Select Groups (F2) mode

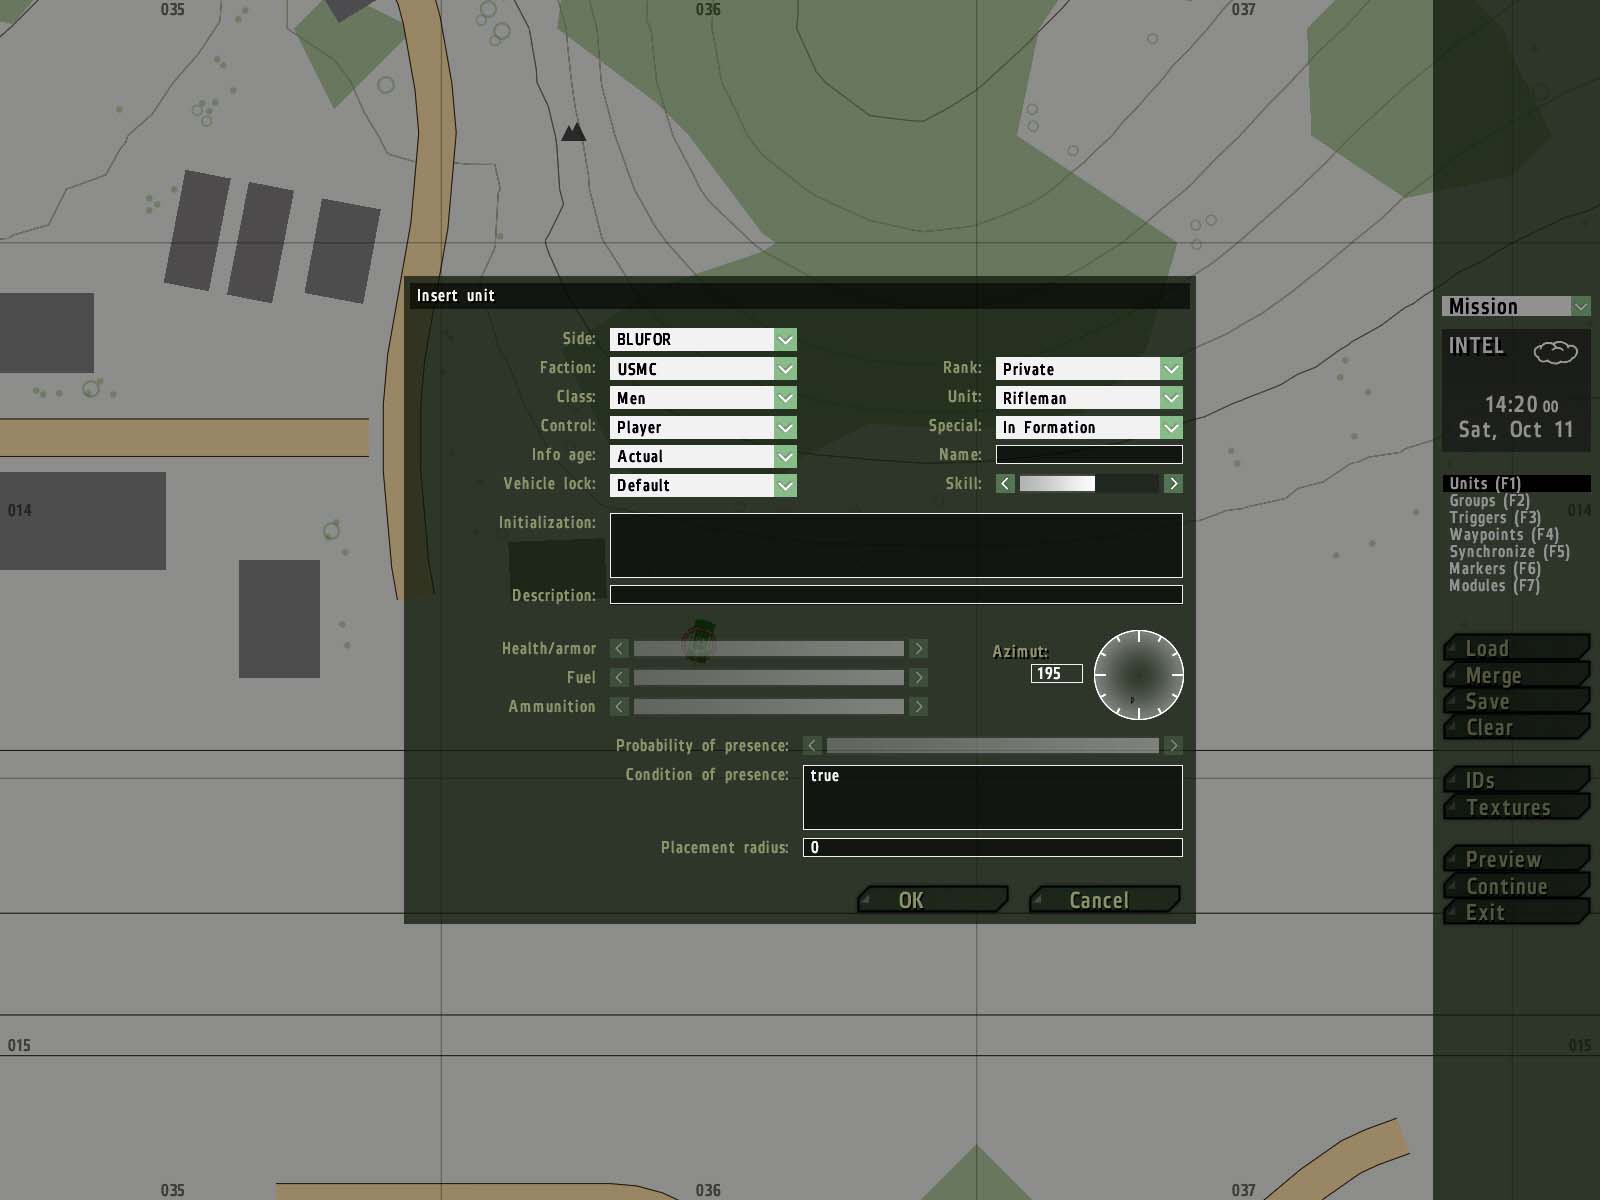tap(1489, 500)
